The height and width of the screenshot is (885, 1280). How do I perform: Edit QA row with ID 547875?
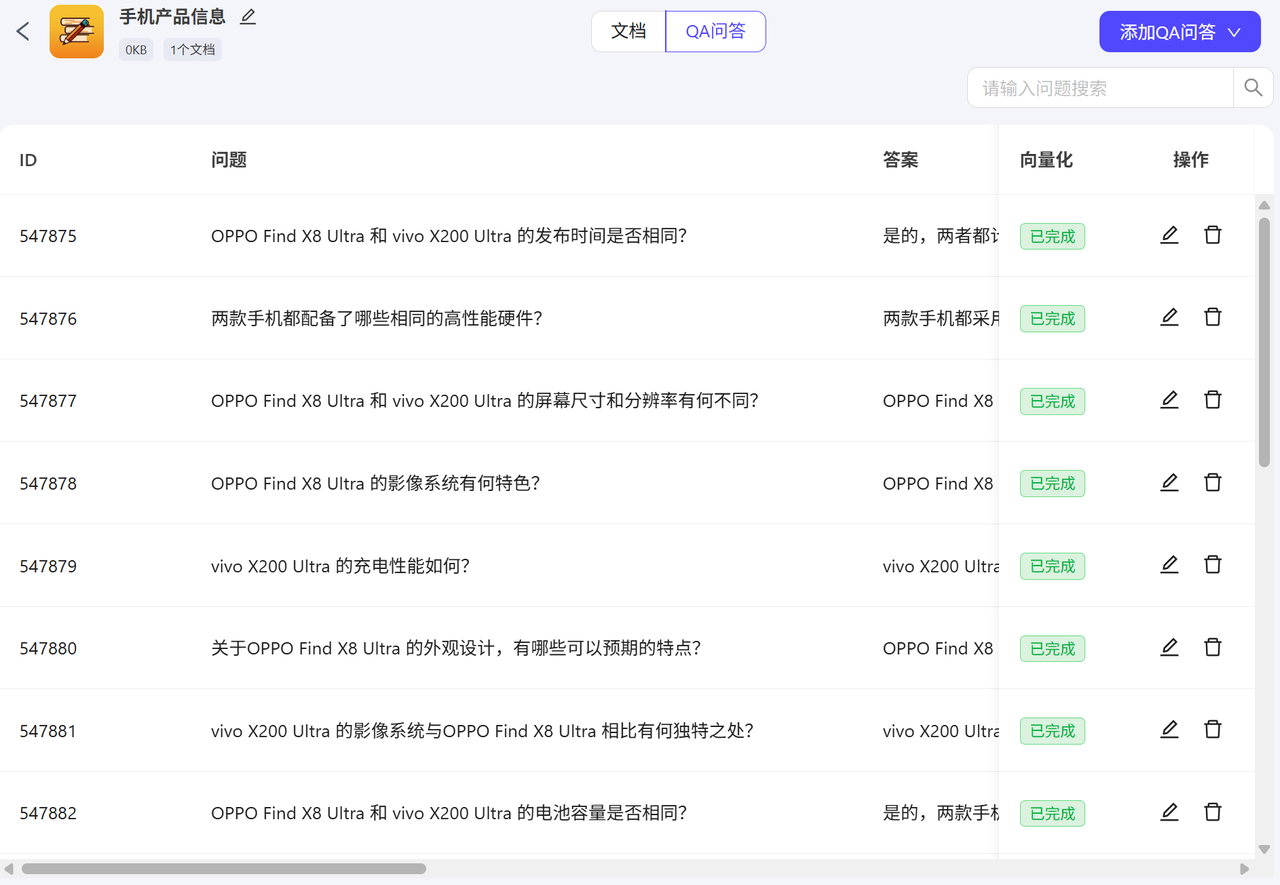click(1169, 235)
